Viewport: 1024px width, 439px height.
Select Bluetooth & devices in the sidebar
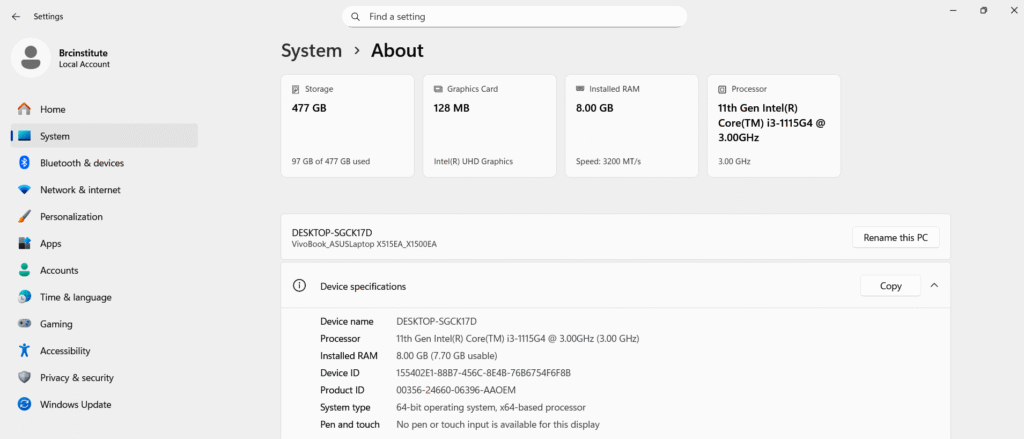pos(104,163)
